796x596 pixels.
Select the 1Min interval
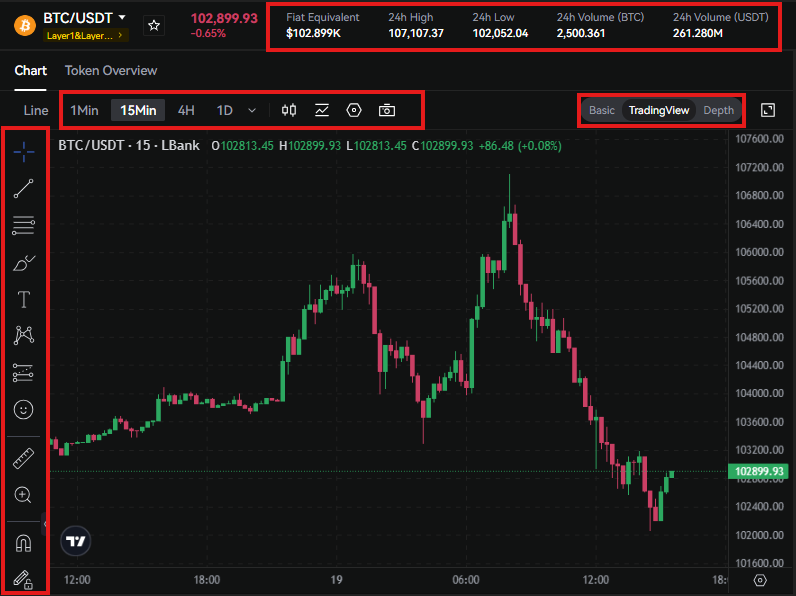84,110
